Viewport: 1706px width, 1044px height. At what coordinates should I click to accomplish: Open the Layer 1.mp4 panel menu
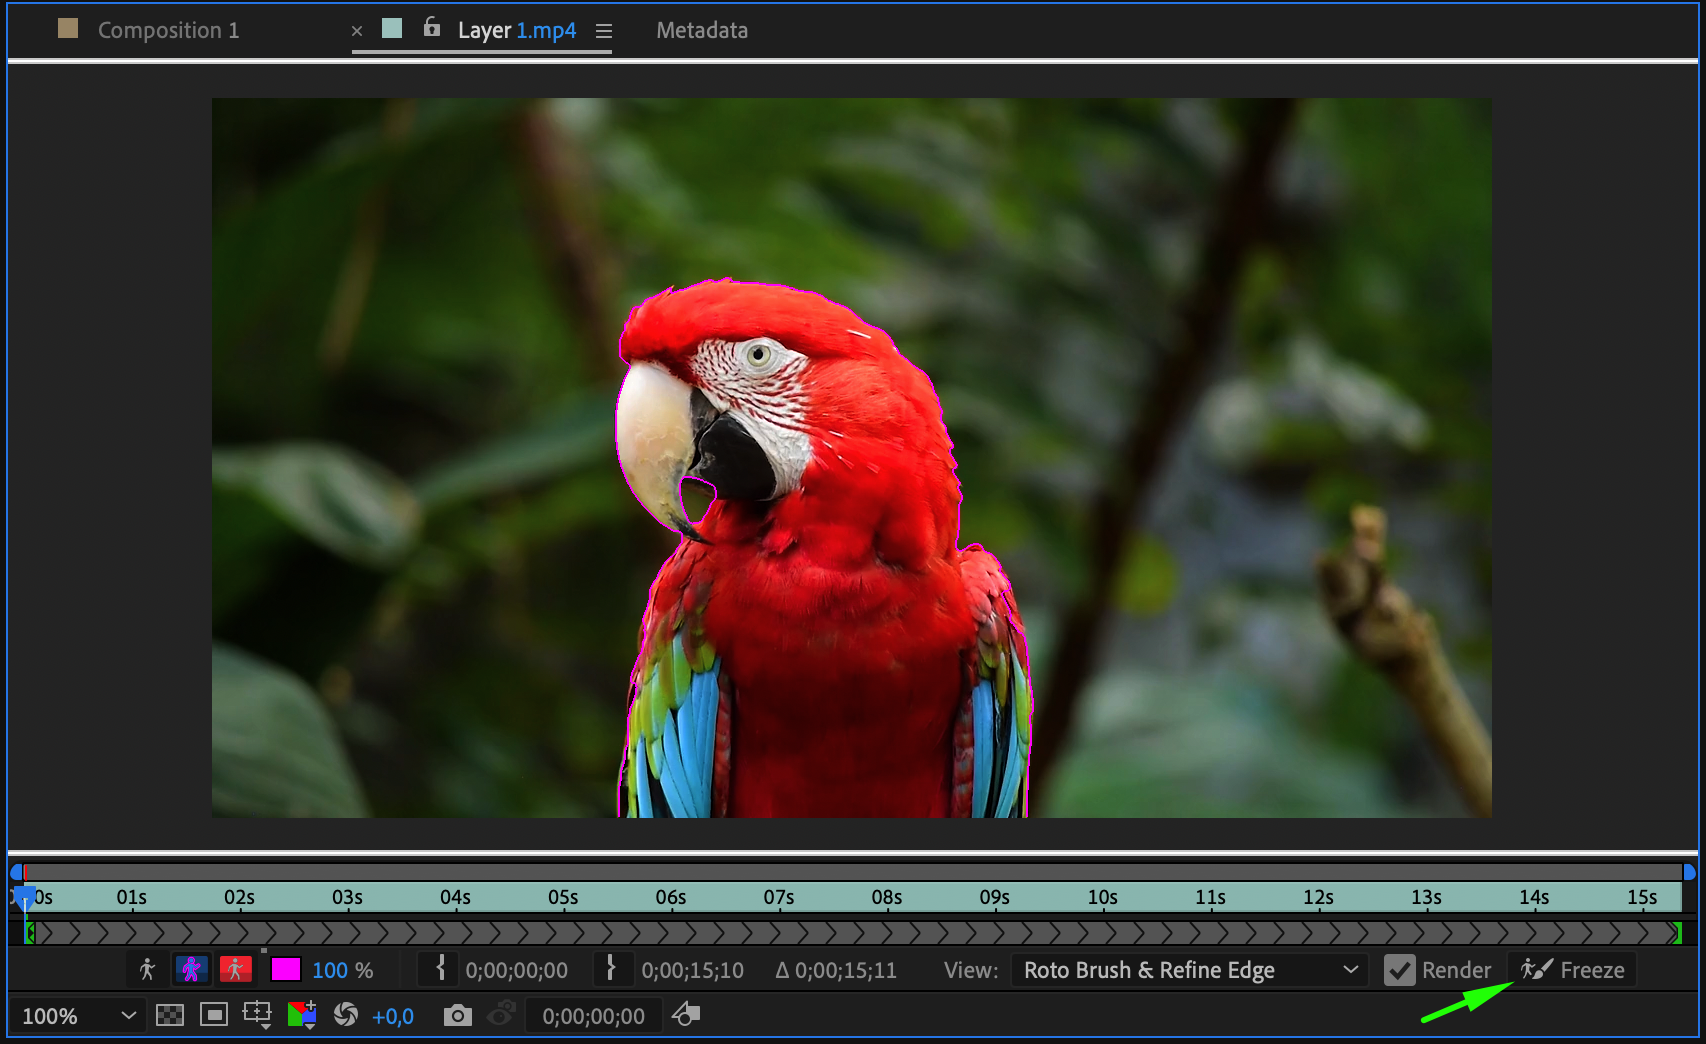pyautogui.click(x=604, y=31)
